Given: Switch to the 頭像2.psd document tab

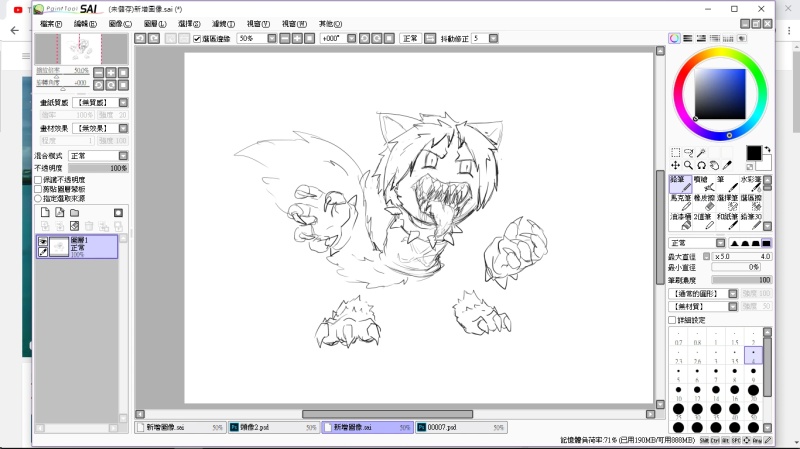Looking at the screenshot, I should pyautogui.click(x=273, y=428).
